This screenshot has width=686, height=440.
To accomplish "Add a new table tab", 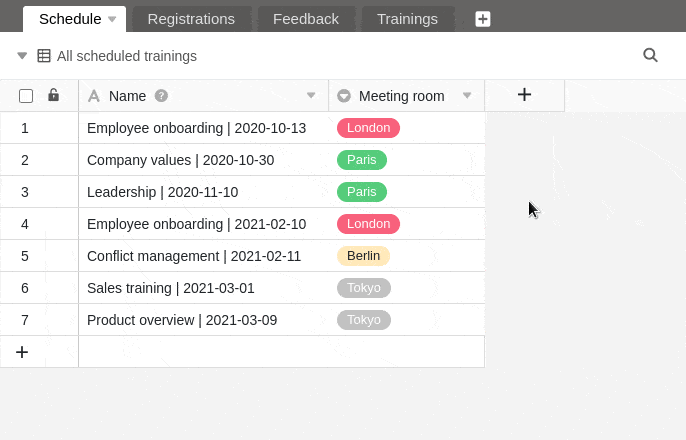I will (483, 19).
